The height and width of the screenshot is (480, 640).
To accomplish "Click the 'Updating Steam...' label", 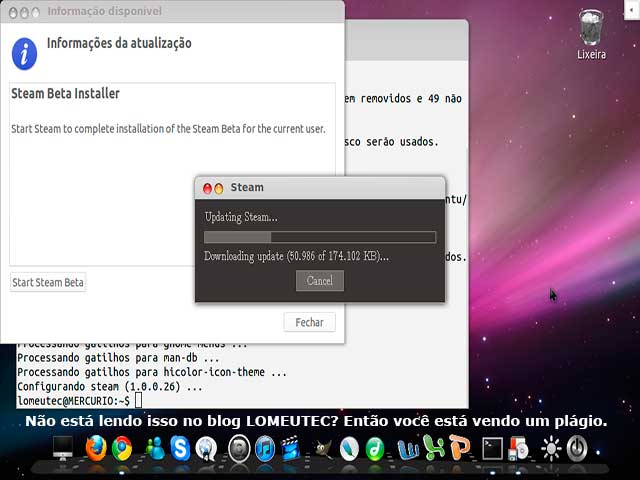I will point(241,217).
